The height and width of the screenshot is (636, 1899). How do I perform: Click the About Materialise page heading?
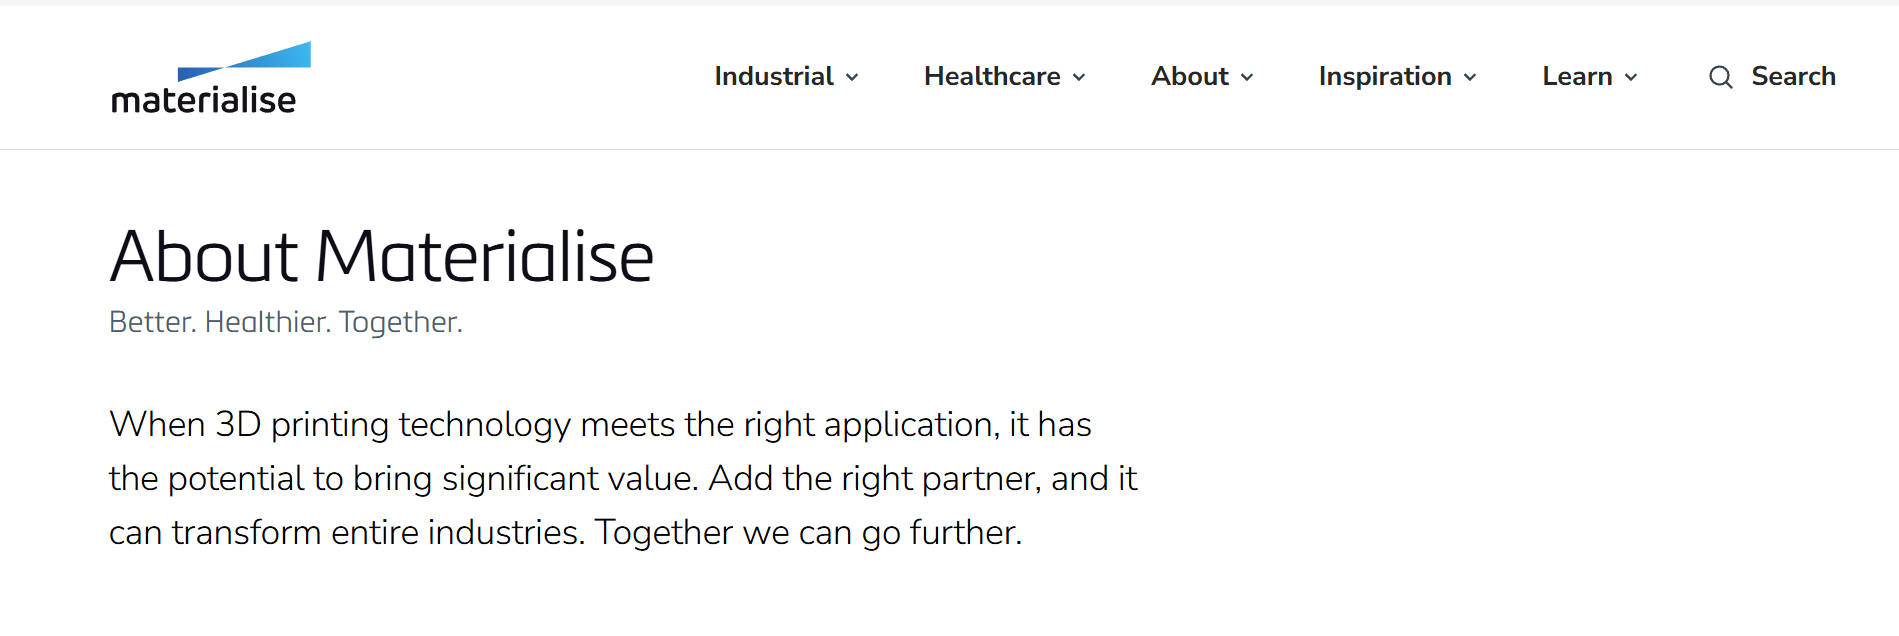coord(381,257)
